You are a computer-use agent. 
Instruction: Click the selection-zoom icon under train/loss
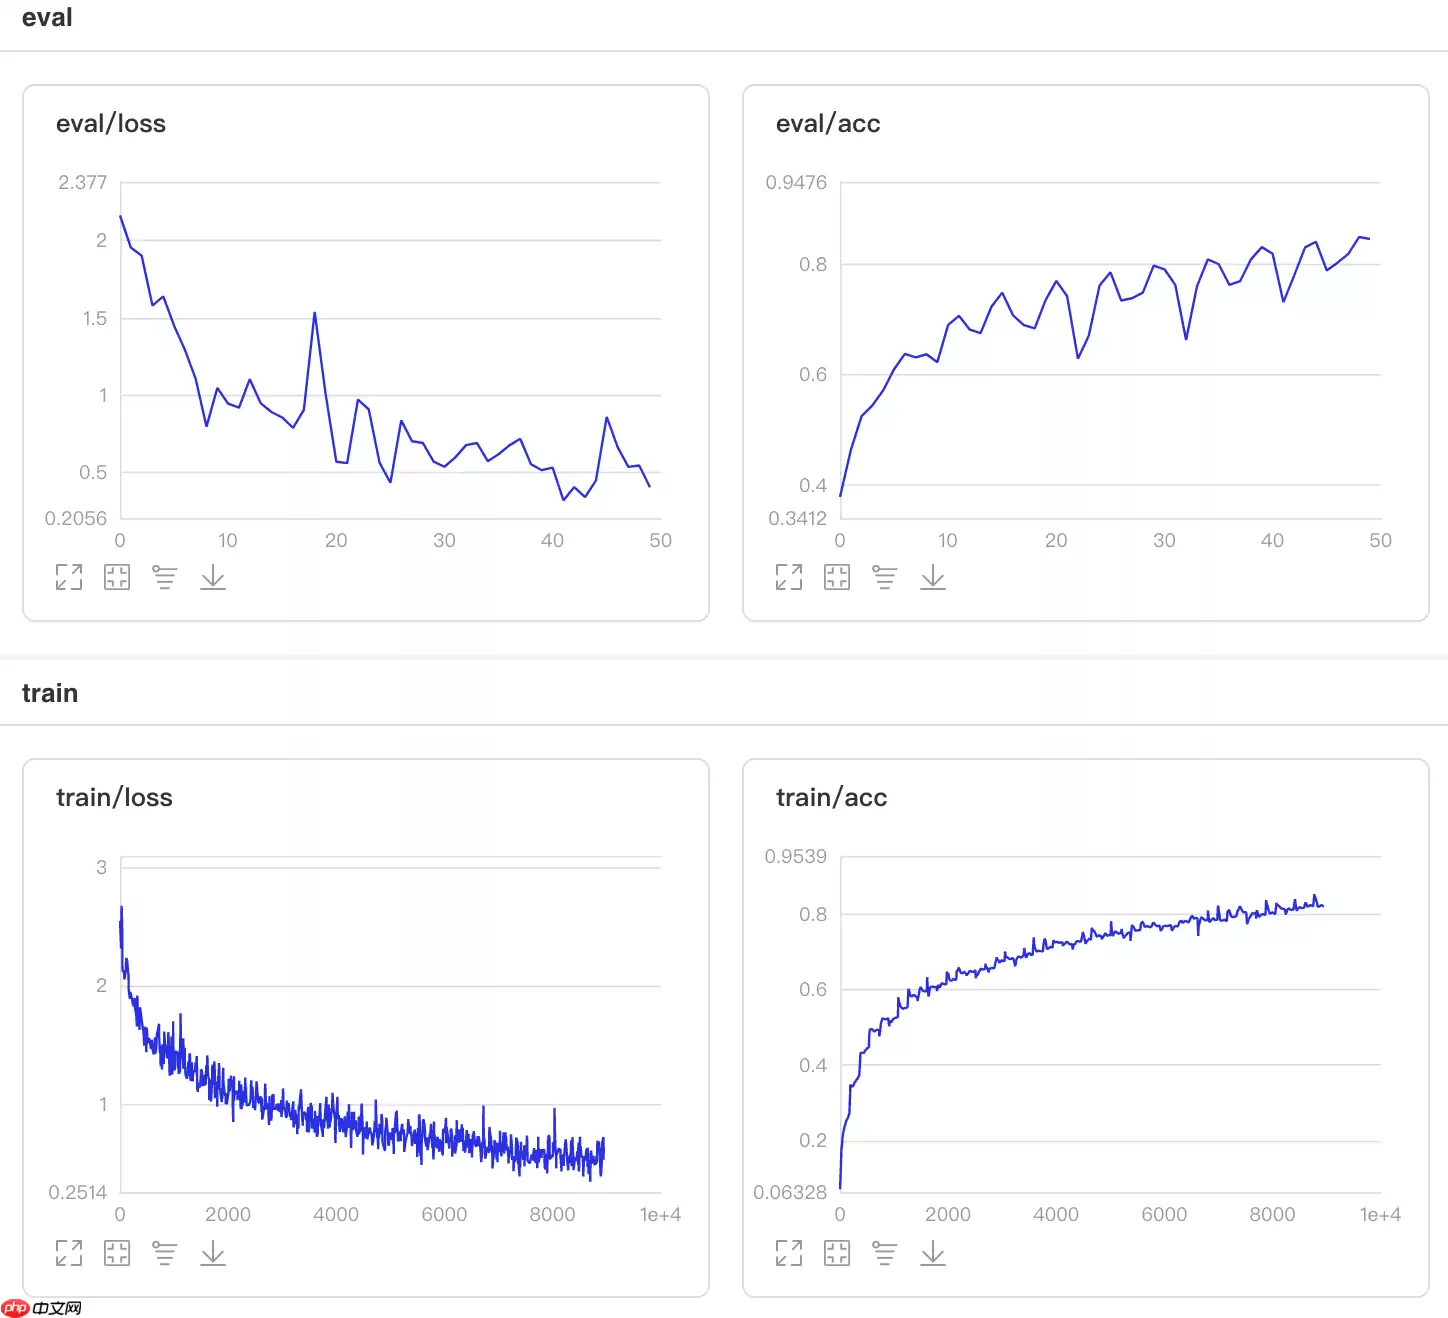(x=117, y=1253)
